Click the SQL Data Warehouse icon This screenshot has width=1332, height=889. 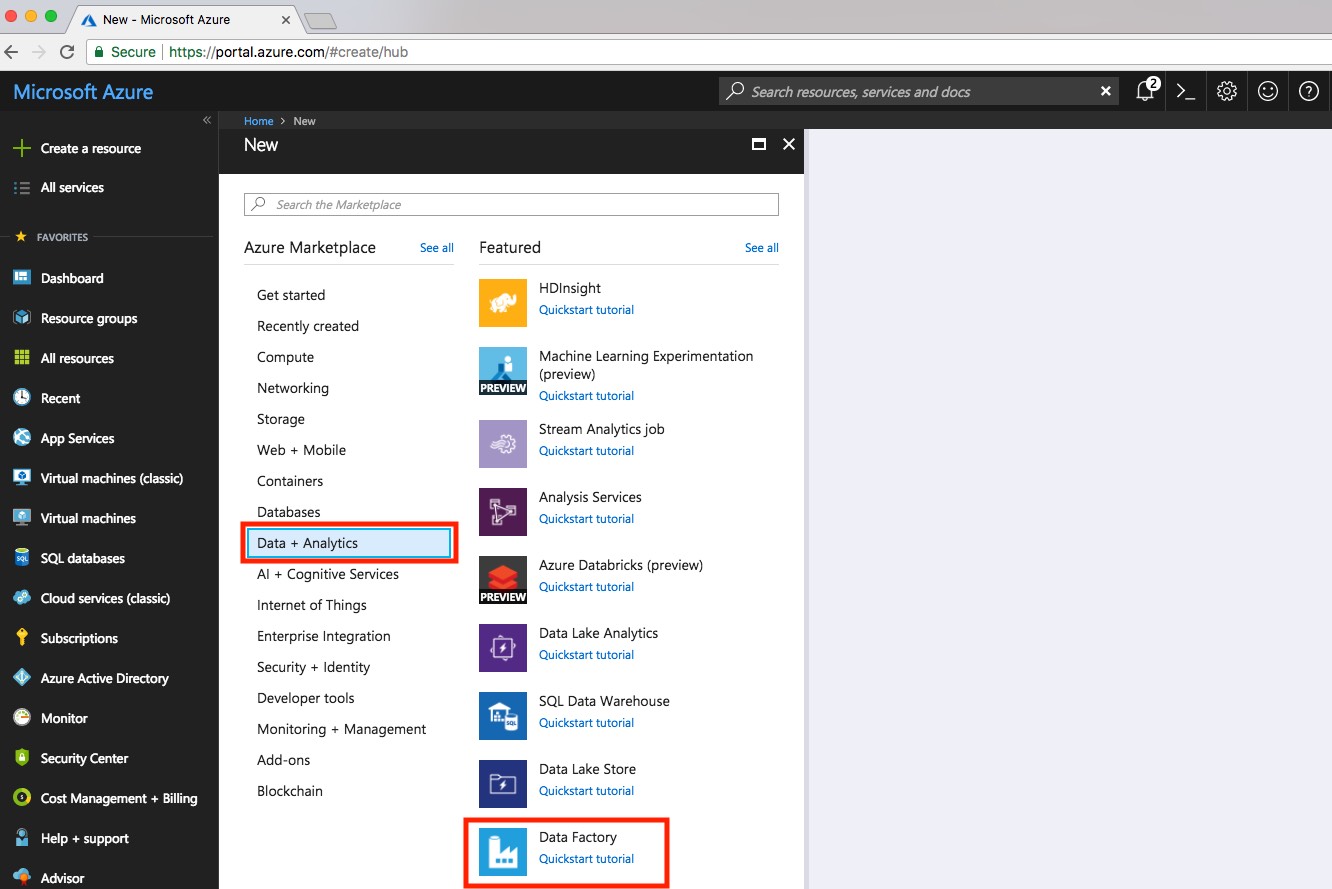coord(503,715)
